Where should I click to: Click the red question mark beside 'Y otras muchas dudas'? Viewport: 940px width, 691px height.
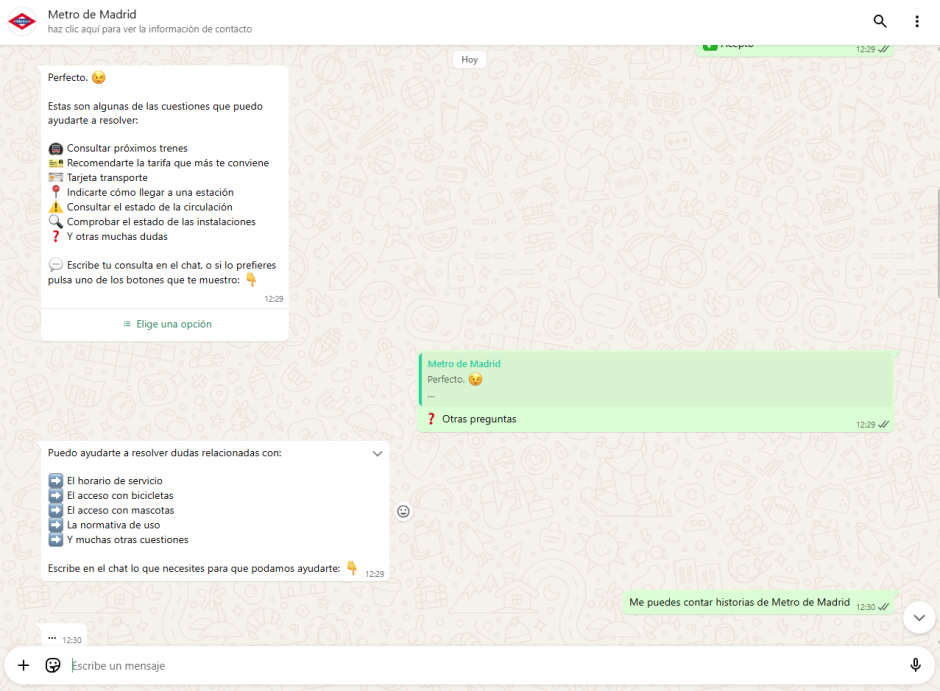(56, 236)
